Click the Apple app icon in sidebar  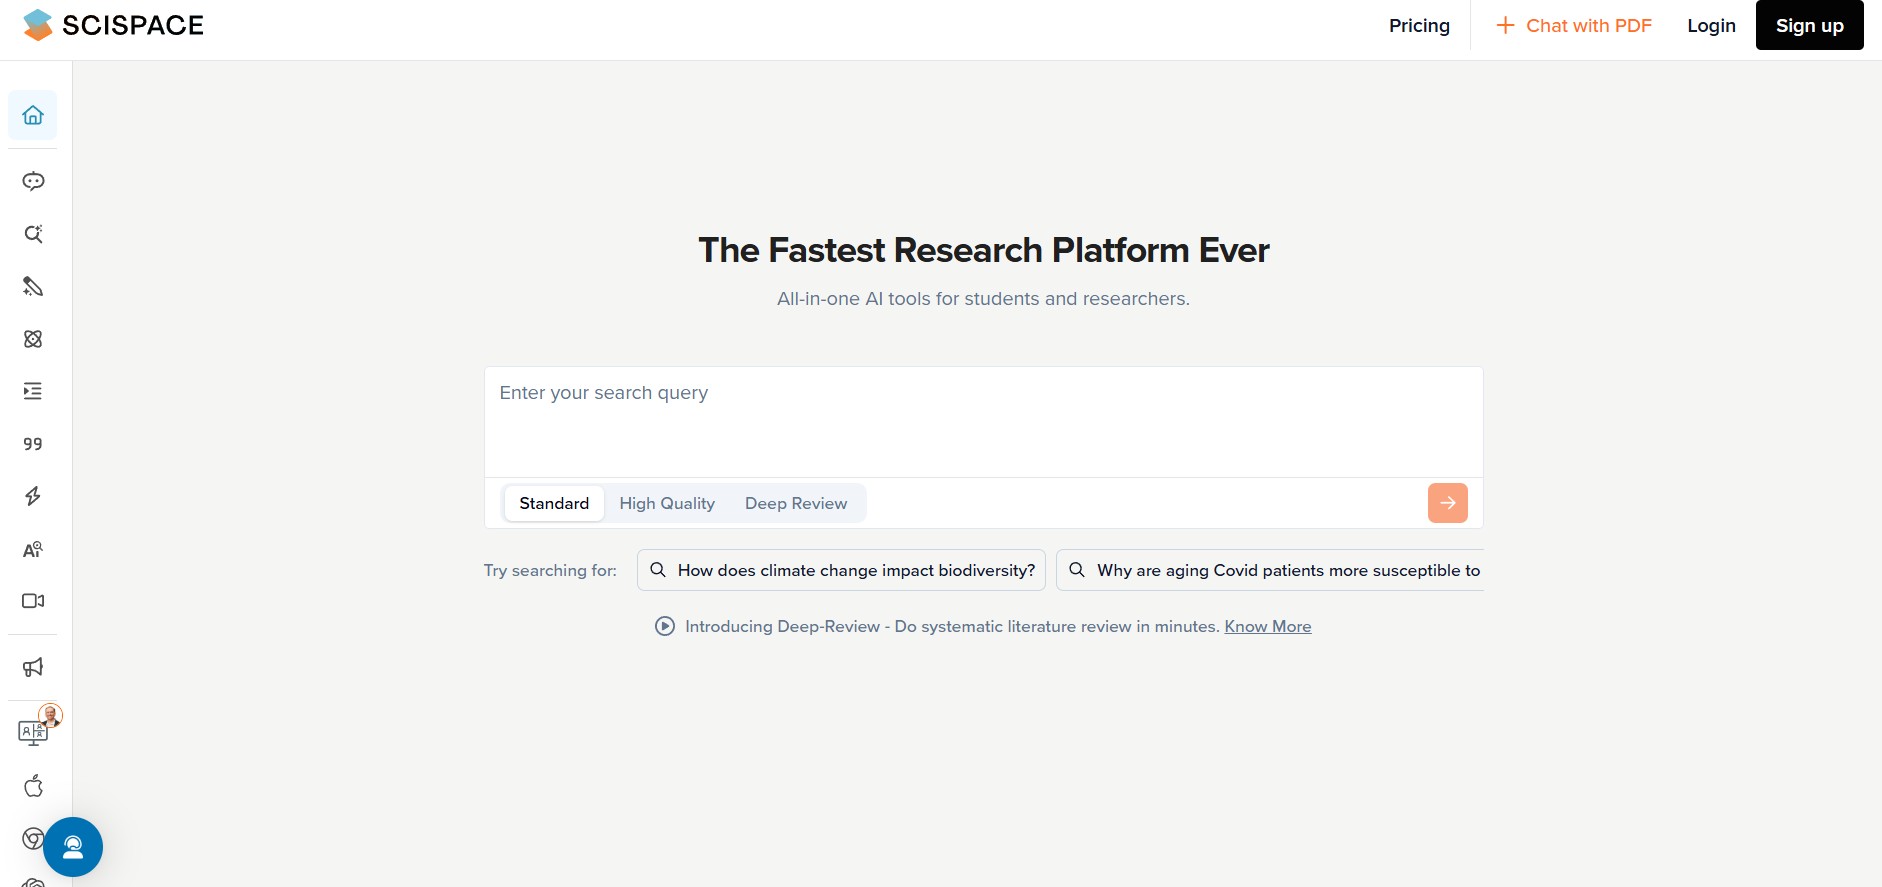tap(33, 786)
